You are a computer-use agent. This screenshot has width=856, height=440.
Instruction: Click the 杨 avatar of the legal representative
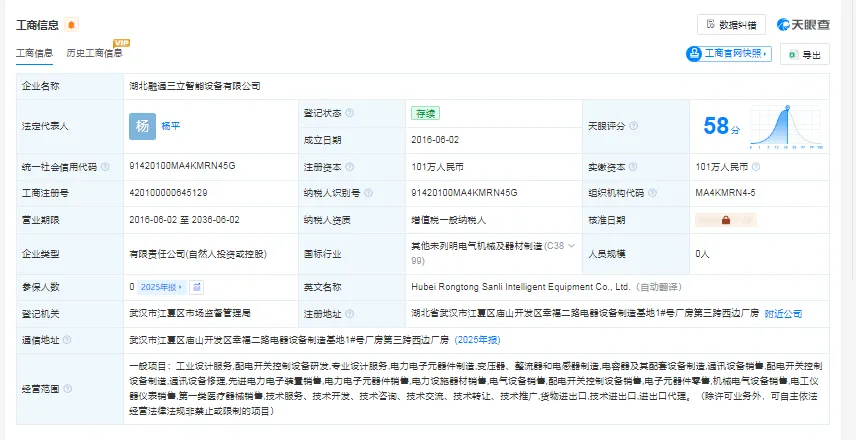[142, 126]
